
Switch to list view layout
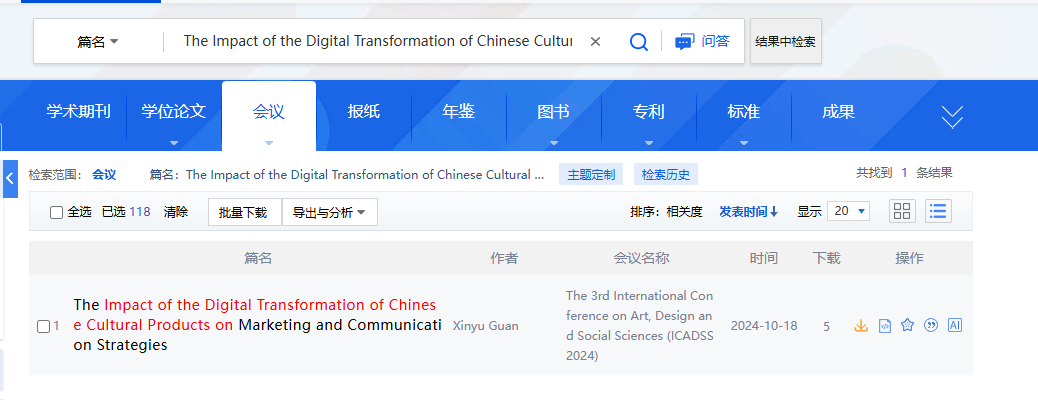click(938, 211)
